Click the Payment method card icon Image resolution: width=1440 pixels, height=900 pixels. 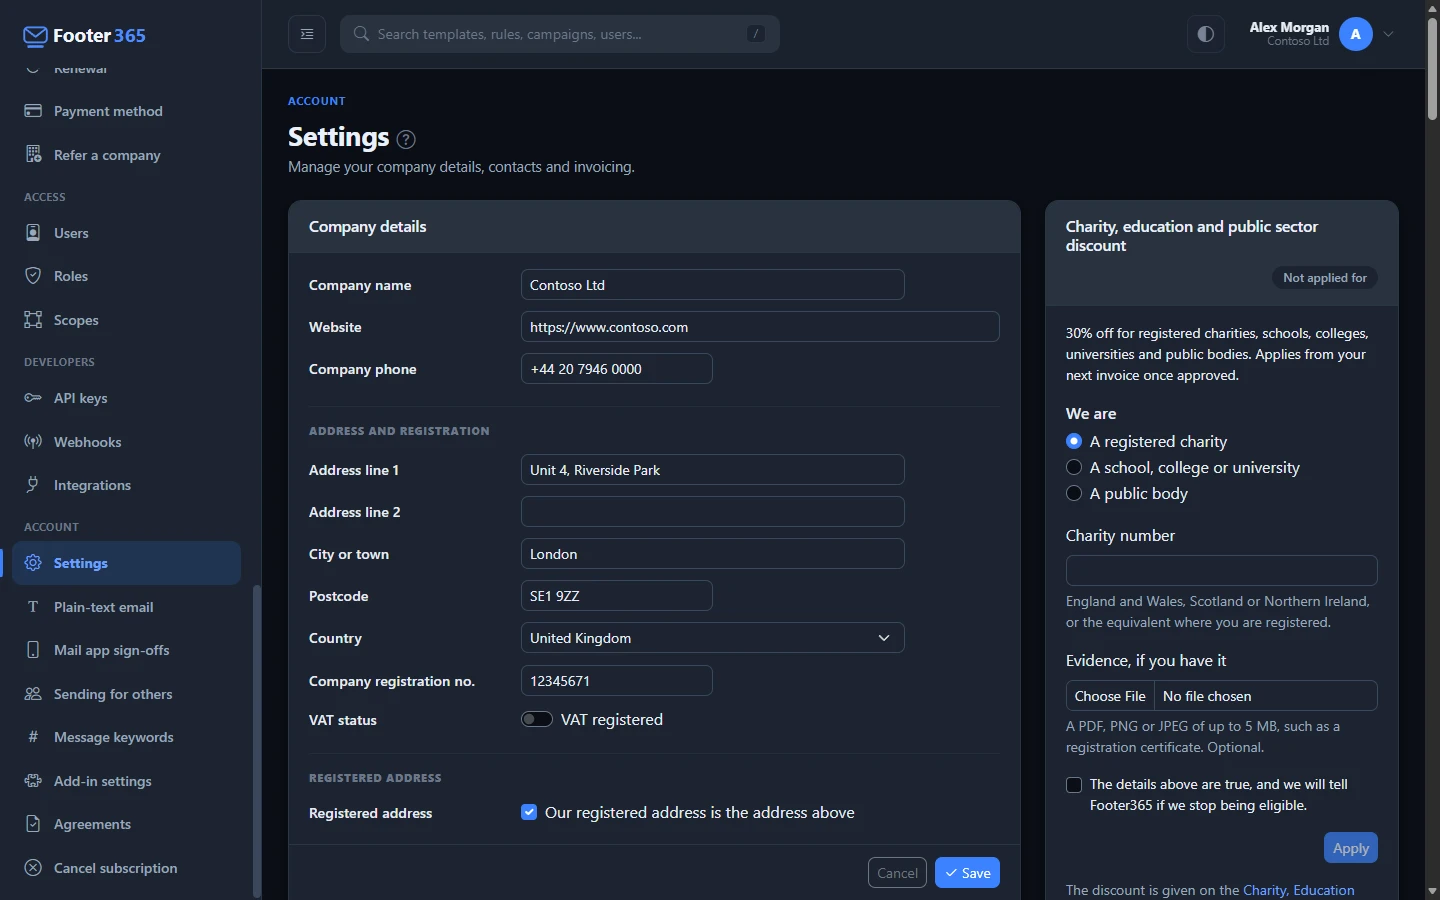click(x=33, y=111)
